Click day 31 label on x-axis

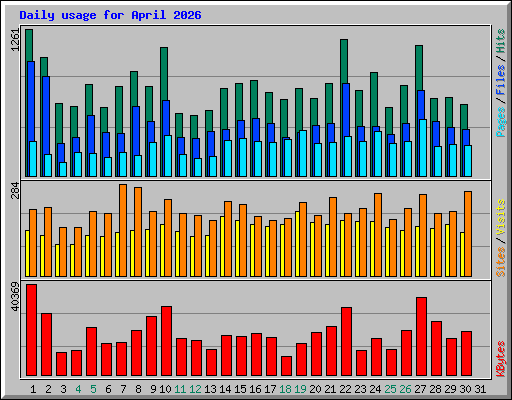[x=480, y=389]
